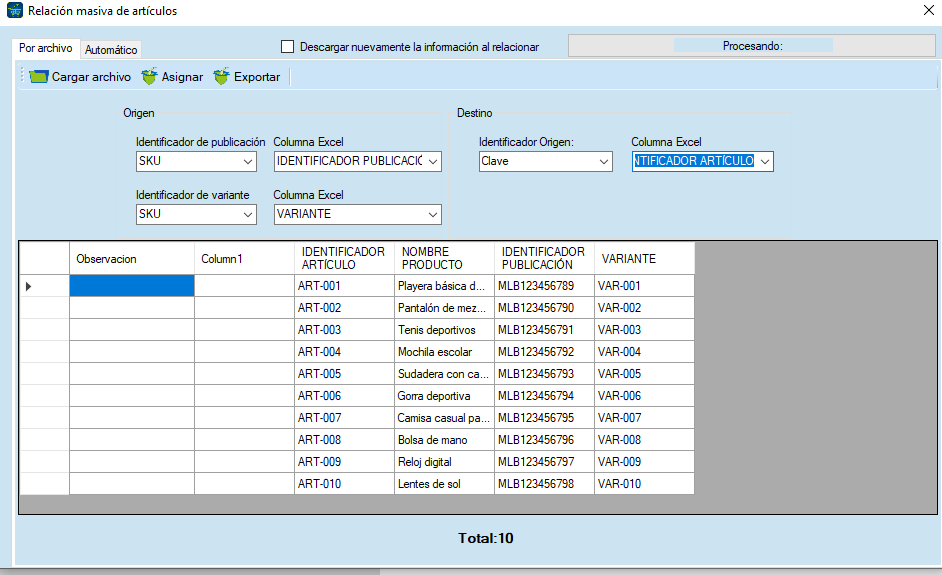Click the row selector arrow for ART-001

[28, 287]
